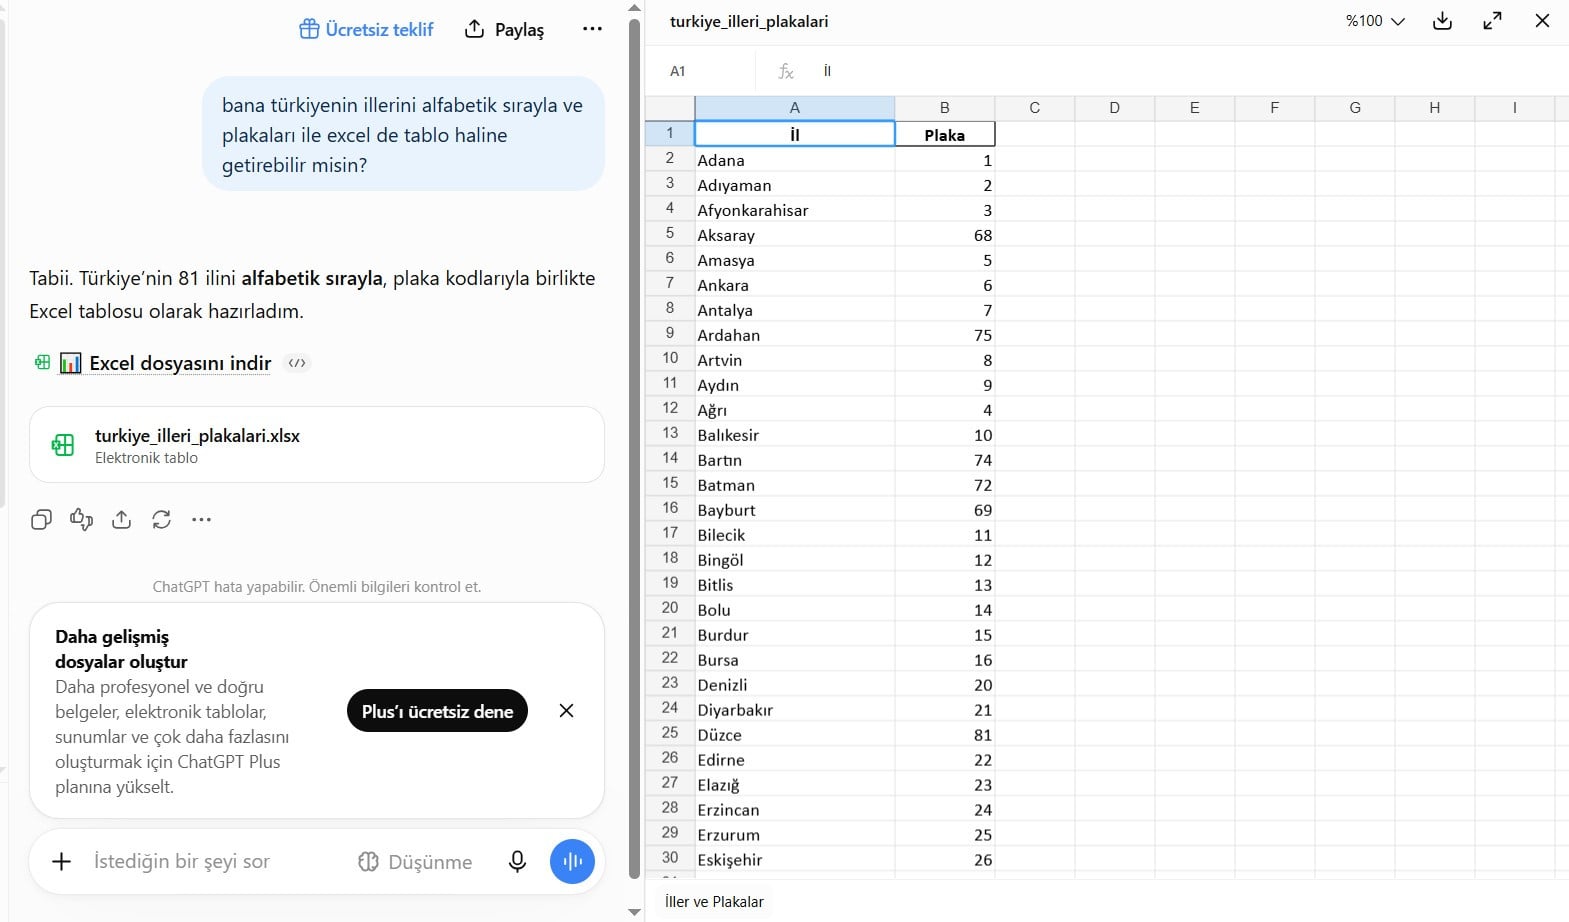Open the Paylaş share button
The width and height of the screenshot is (1569, 922).
(x=505, y=29)
